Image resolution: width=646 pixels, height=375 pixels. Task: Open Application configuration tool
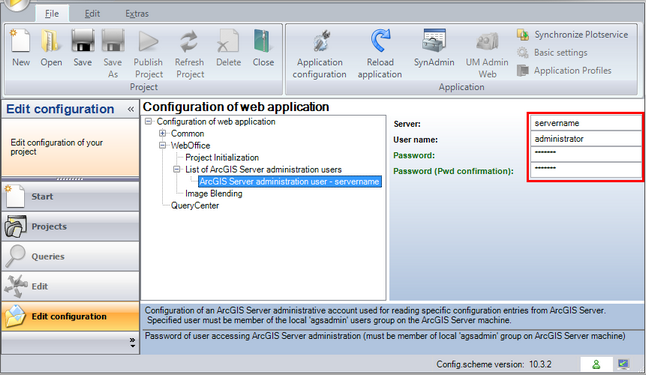[319, 54]
